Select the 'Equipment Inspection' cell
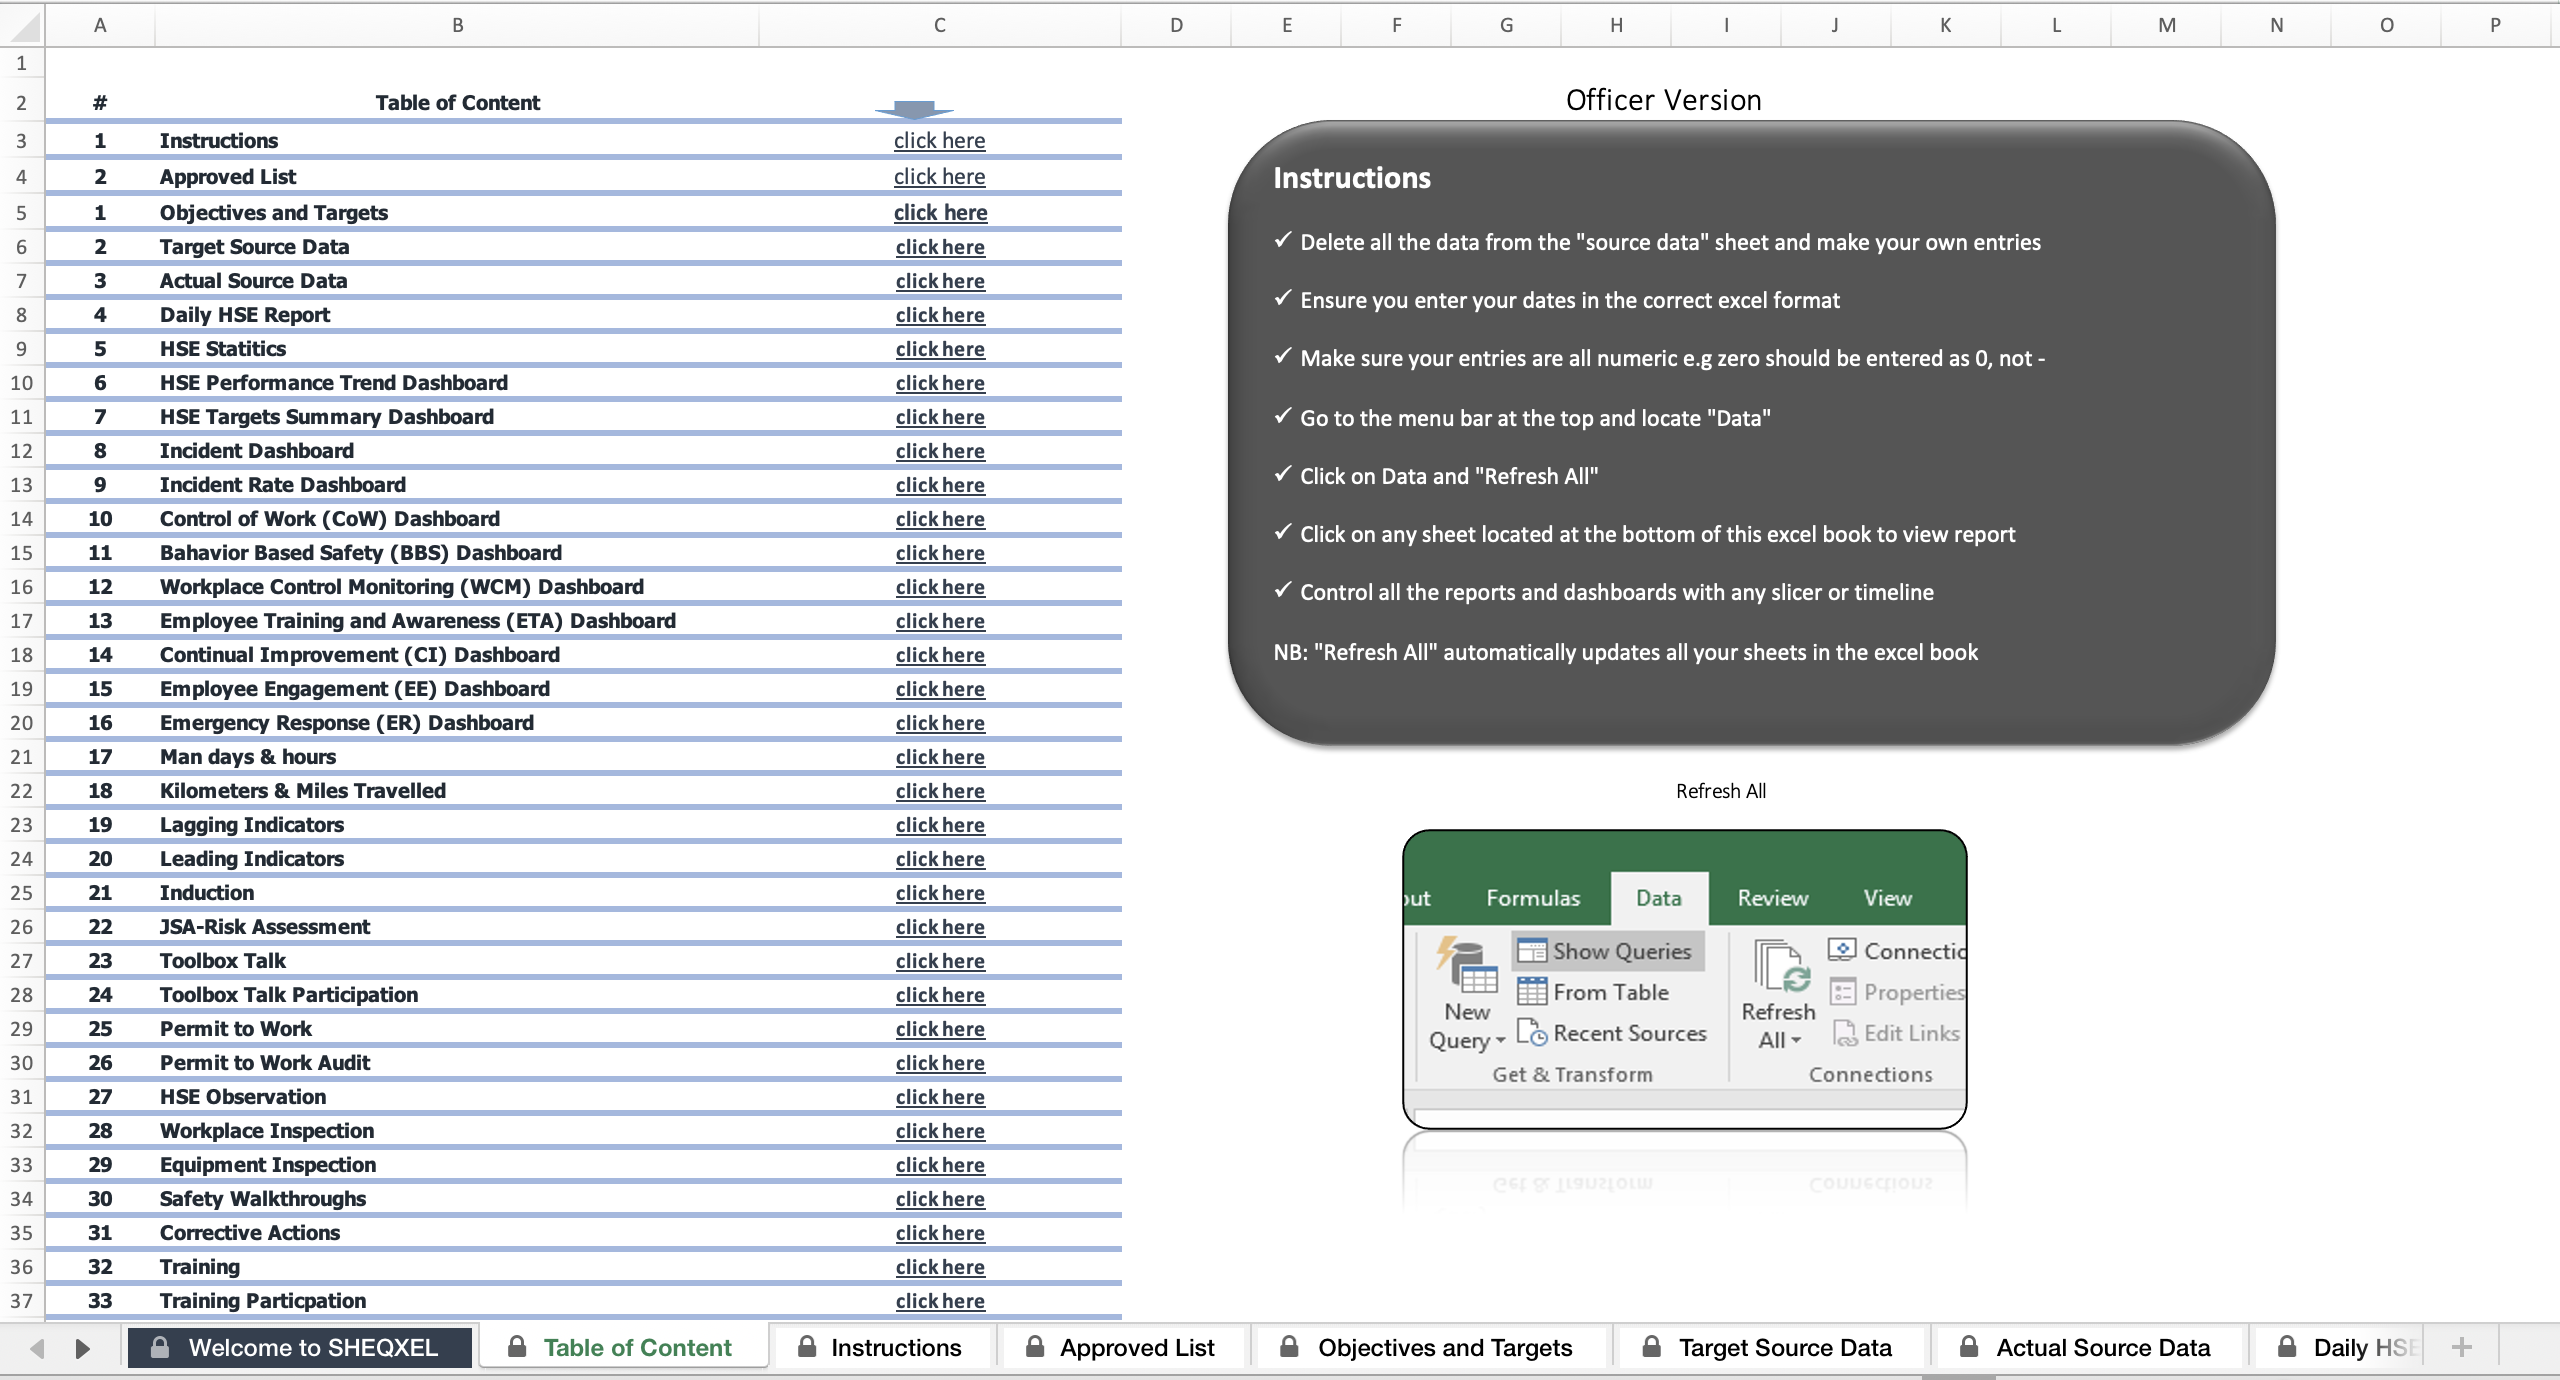 click(457, 1165)
